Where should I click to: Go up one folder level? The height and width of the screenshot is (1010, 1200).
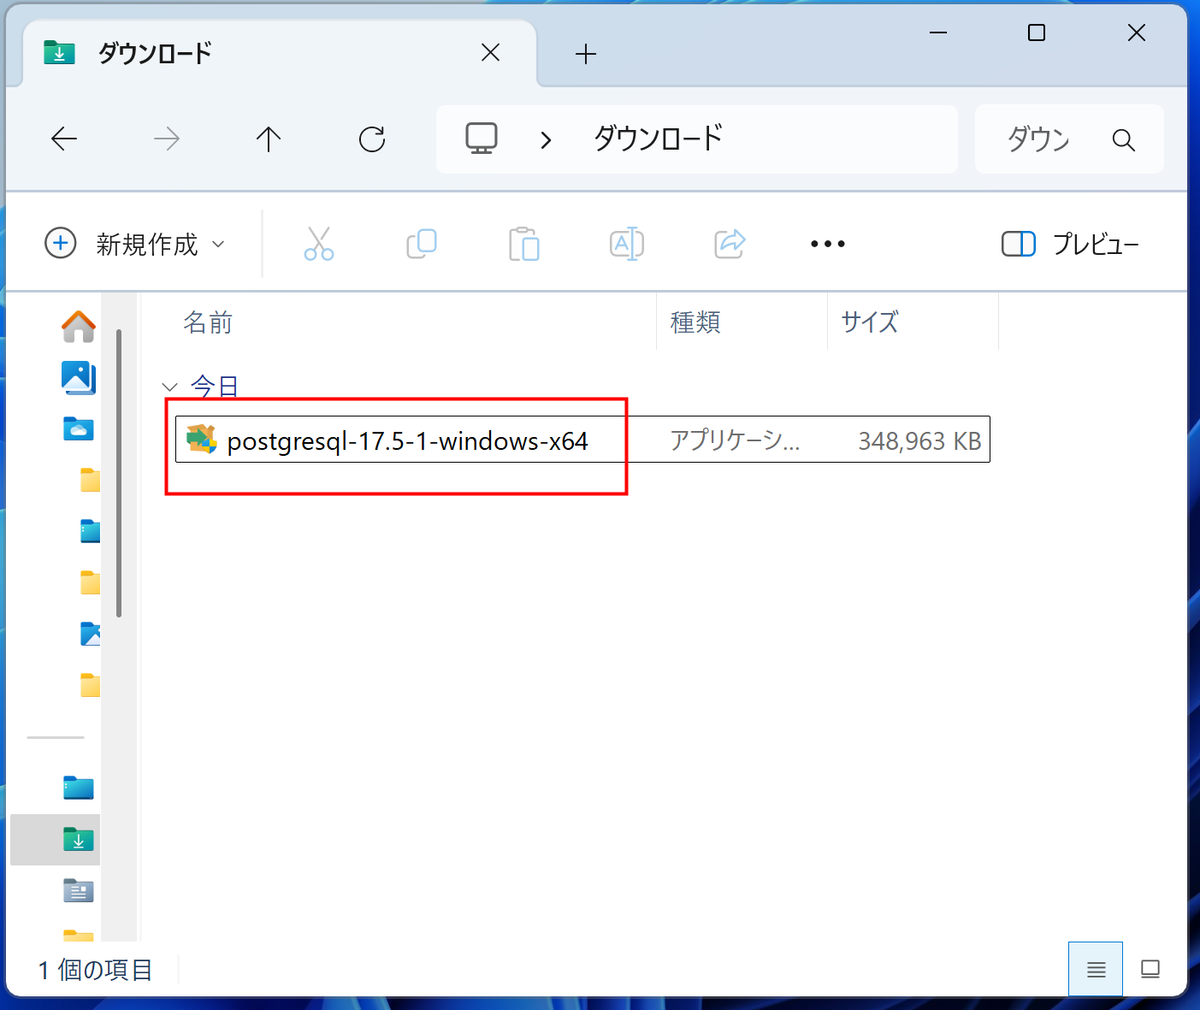click(268, 139)
